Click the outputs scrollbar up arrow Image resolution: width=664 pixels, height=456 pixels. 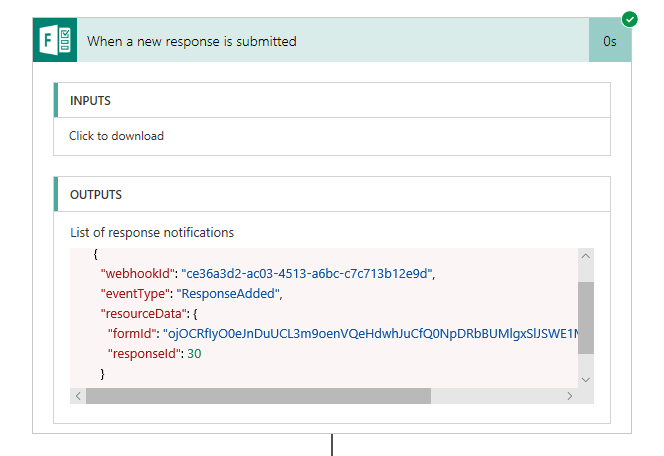point(586,257)
